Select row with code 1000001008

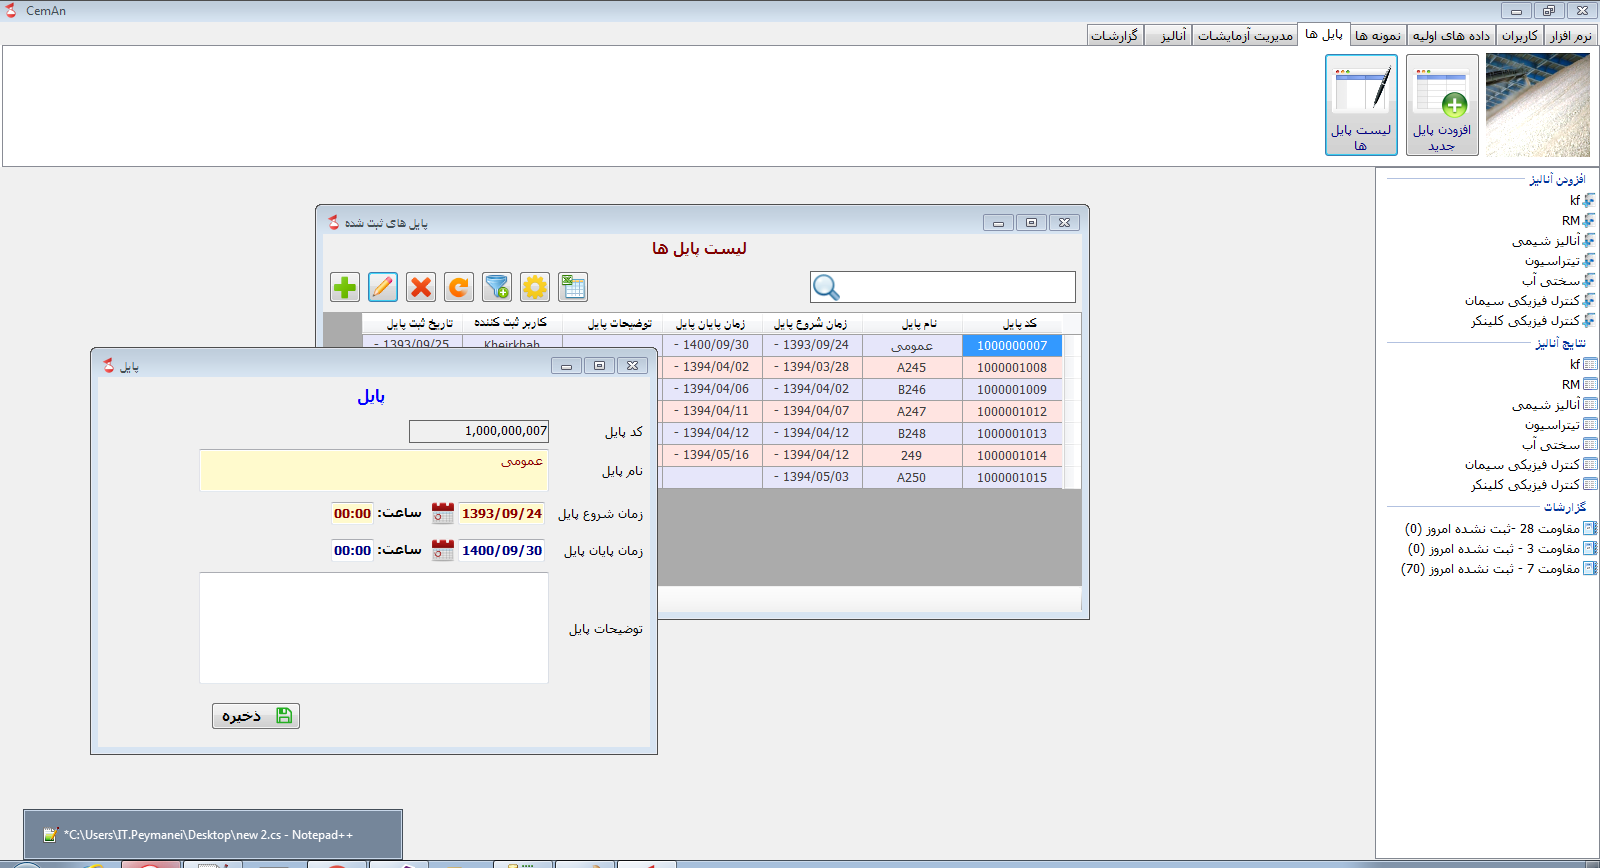tap(1012, 367)
